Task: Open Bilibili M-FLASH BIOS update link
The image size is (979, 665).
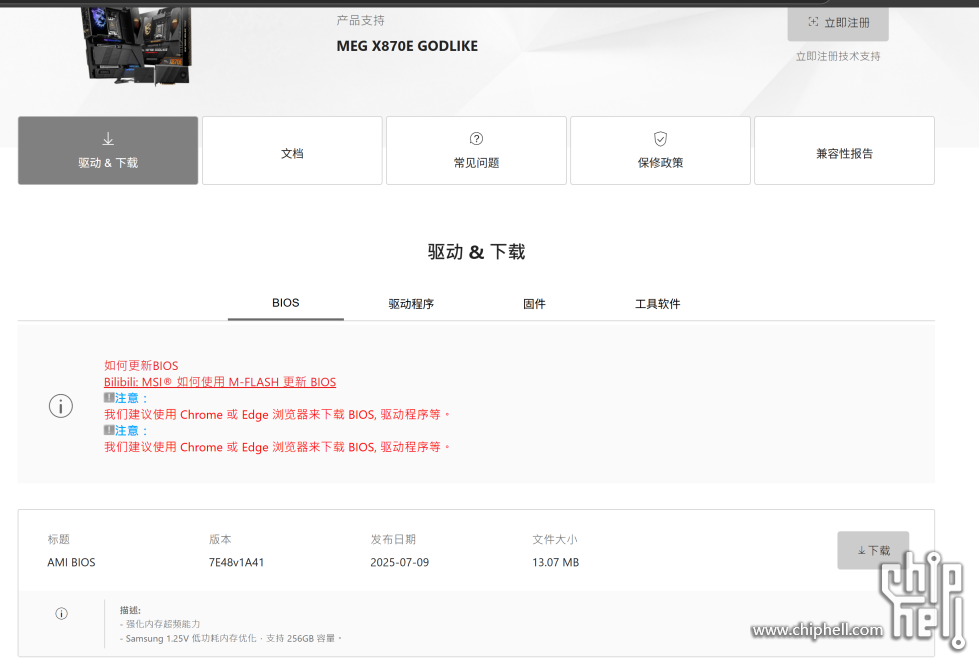Action: (220, 382)
